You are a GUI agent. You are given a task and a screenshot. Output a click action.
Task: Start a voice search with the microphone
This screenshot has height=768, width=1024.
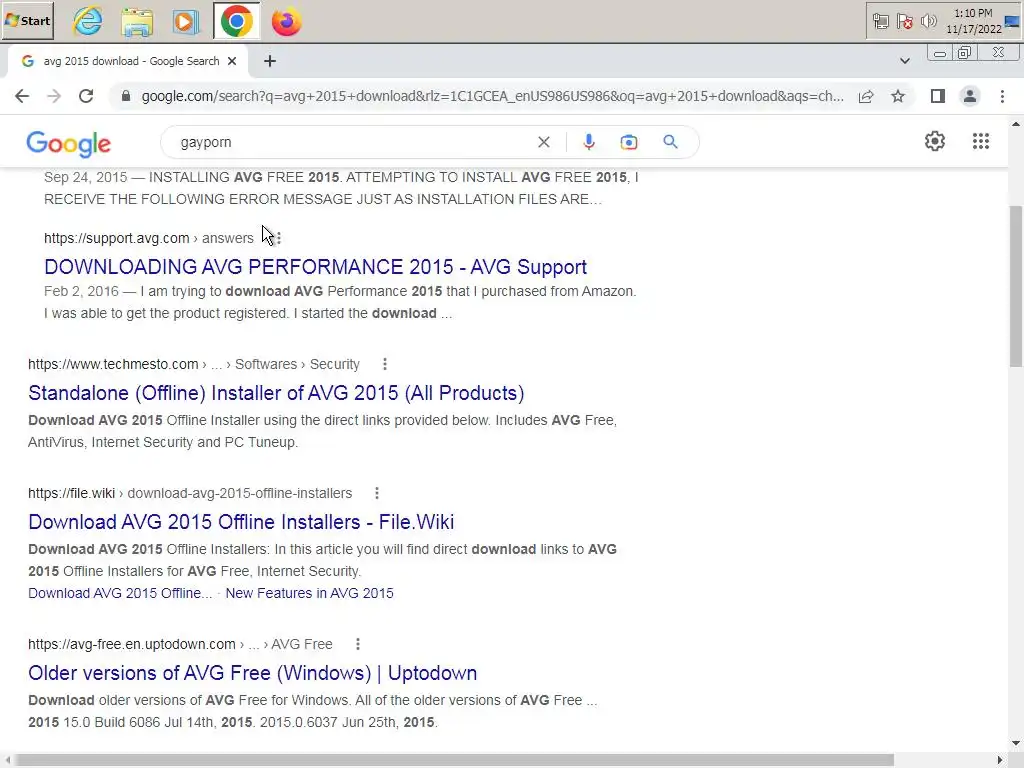pos(589,142)
